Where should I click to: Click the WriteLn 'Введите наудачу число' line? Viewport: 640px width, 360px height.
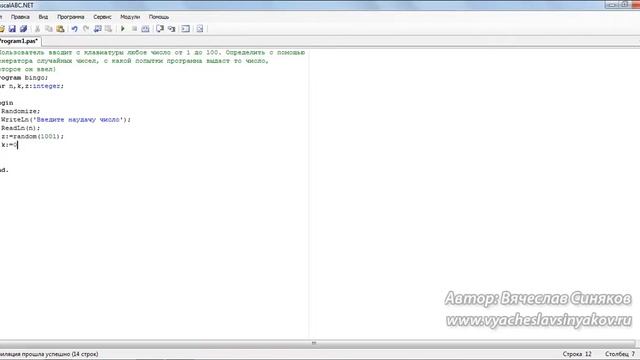click(x=66, y=120)
